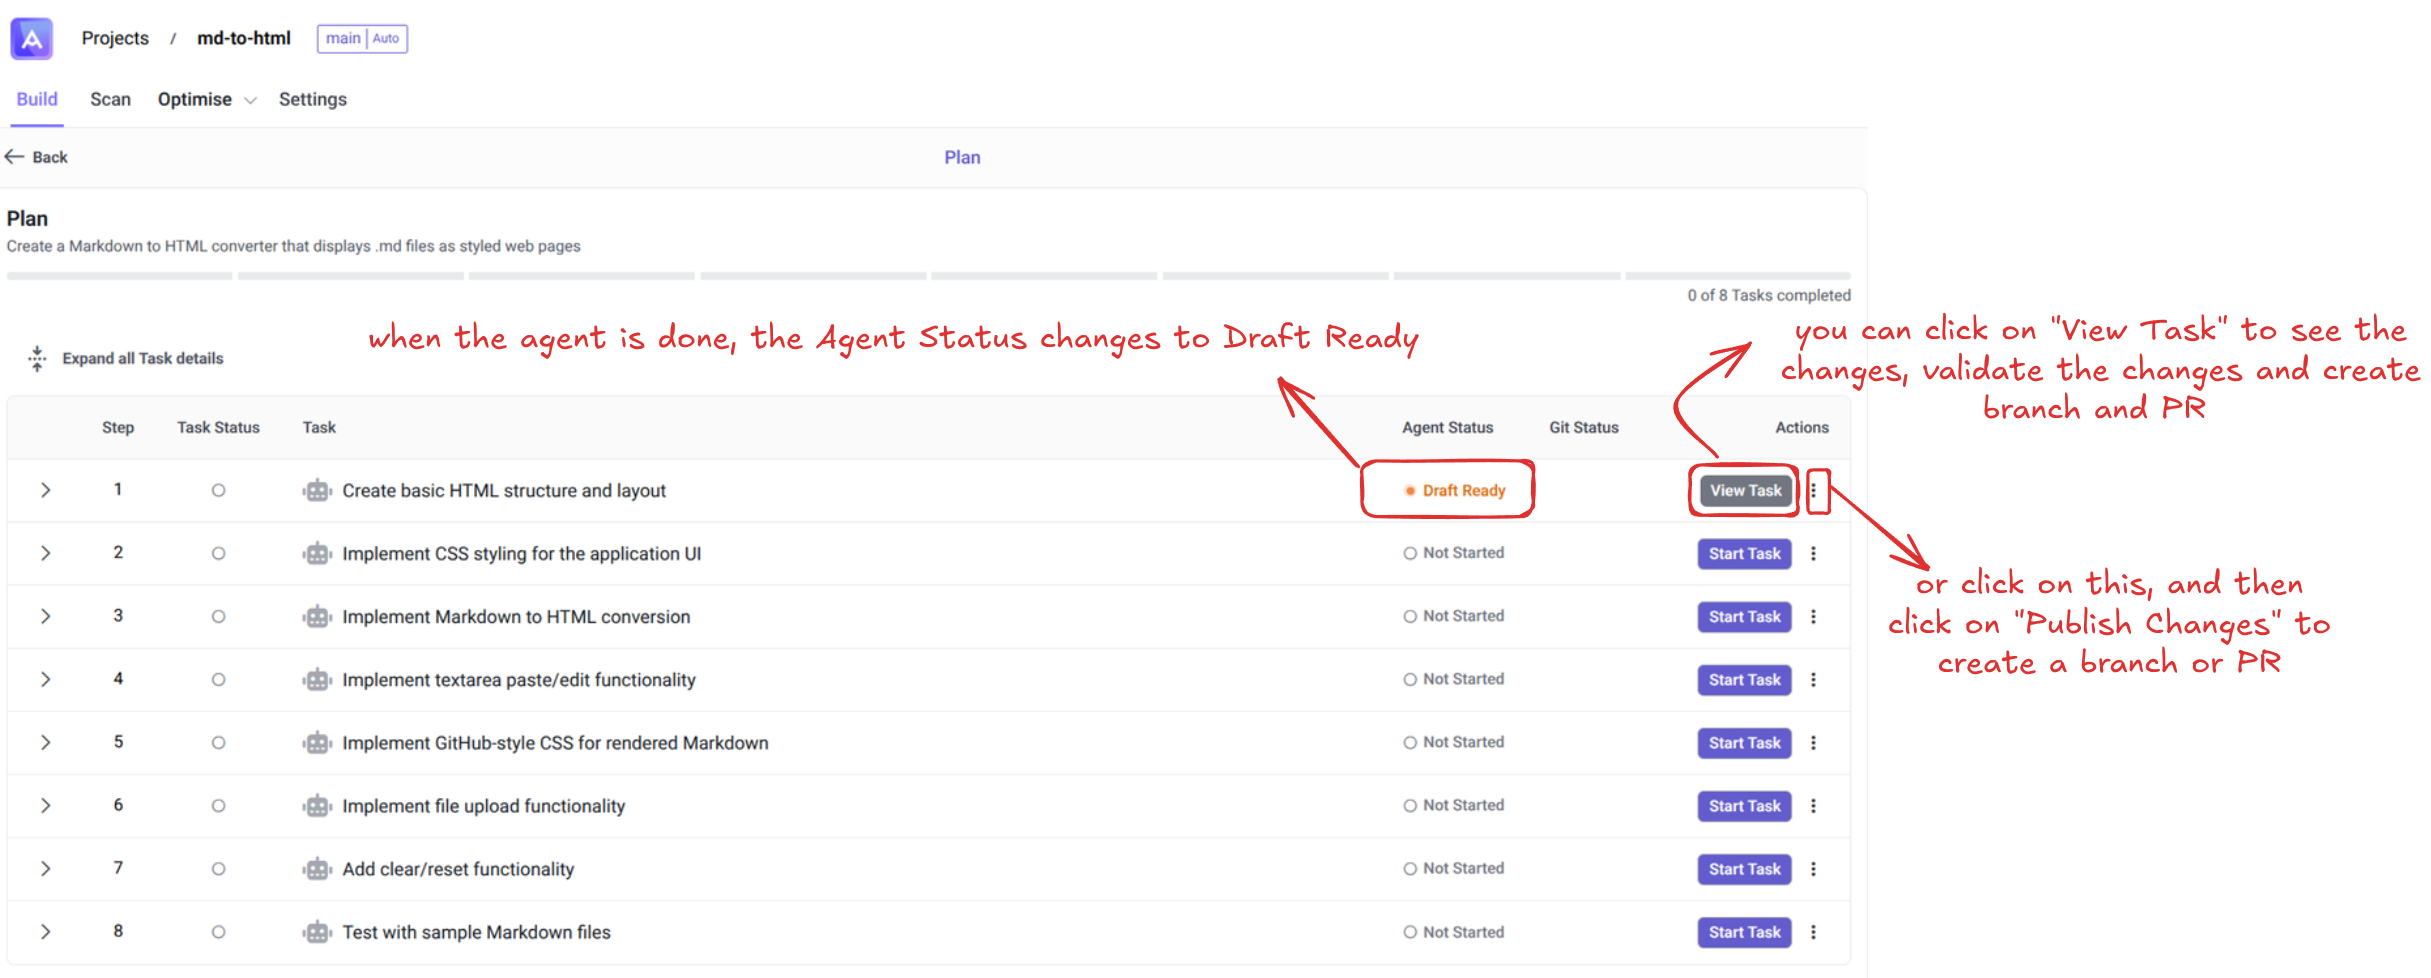
Task: Toggle the task status circle for step 7
Action: [x=218, y=869]
